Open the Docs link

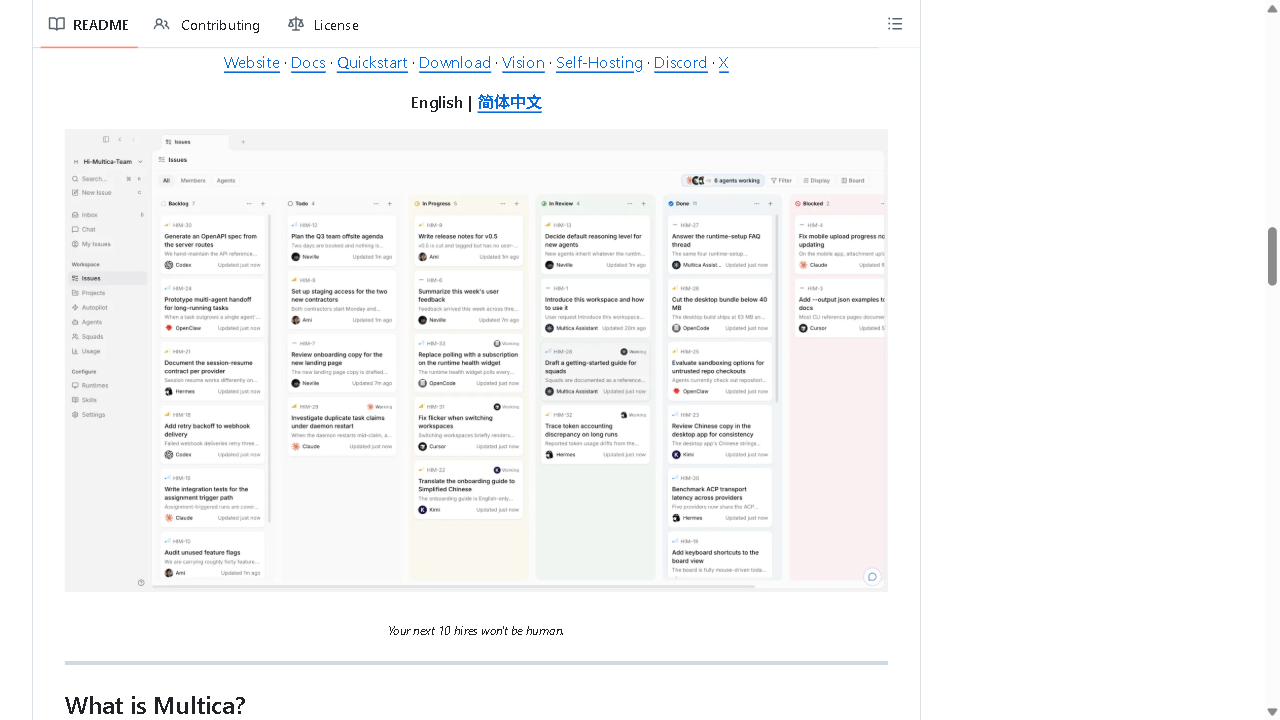point(308,63)
